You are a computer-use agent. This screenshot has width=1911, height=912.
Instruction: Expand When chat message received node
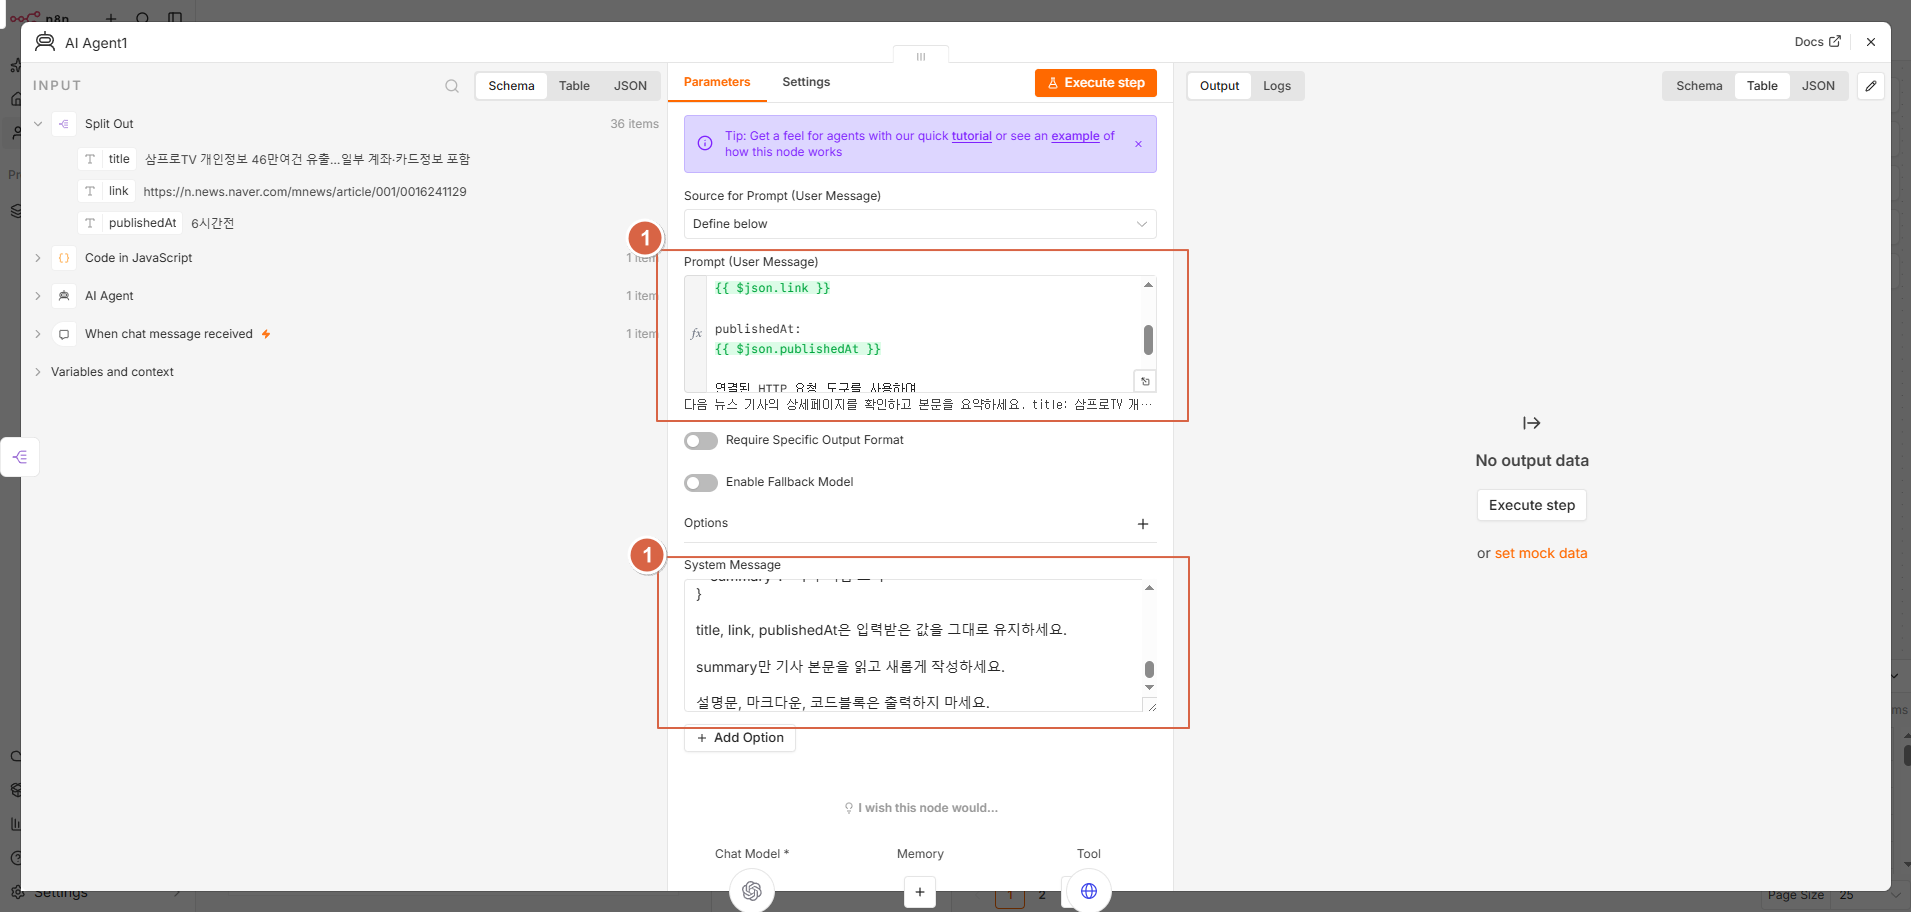coord(38,334)
